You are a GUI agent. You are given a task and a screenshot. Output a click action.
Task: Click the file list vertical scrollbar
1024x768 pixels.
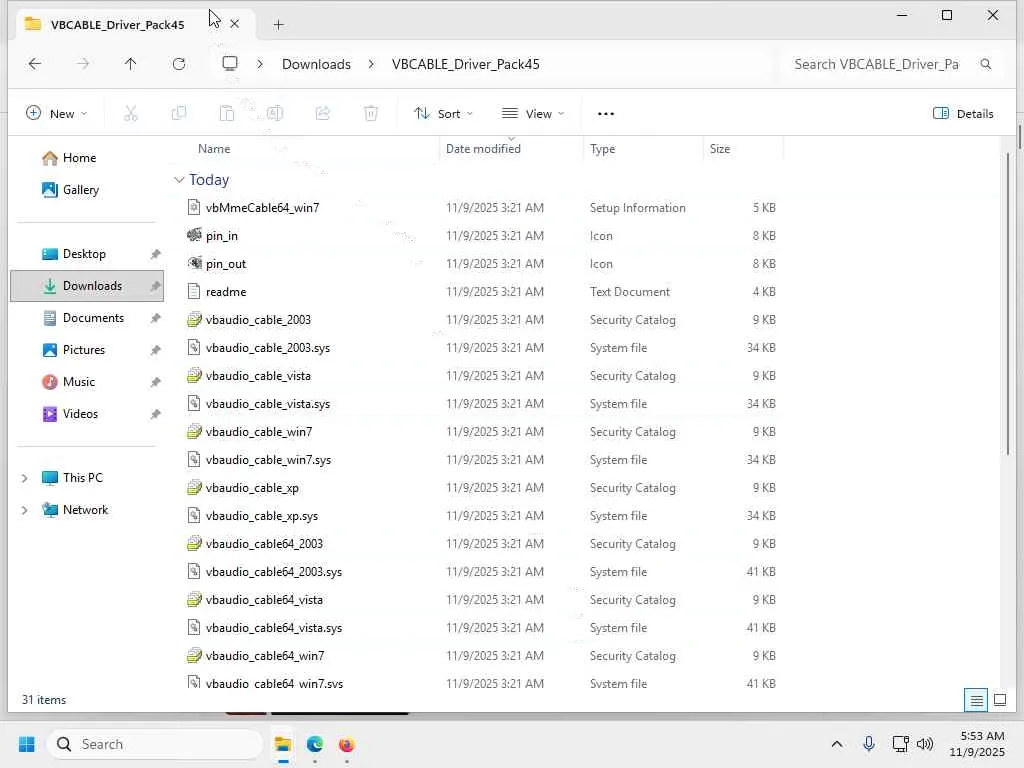pos(1007,304)
